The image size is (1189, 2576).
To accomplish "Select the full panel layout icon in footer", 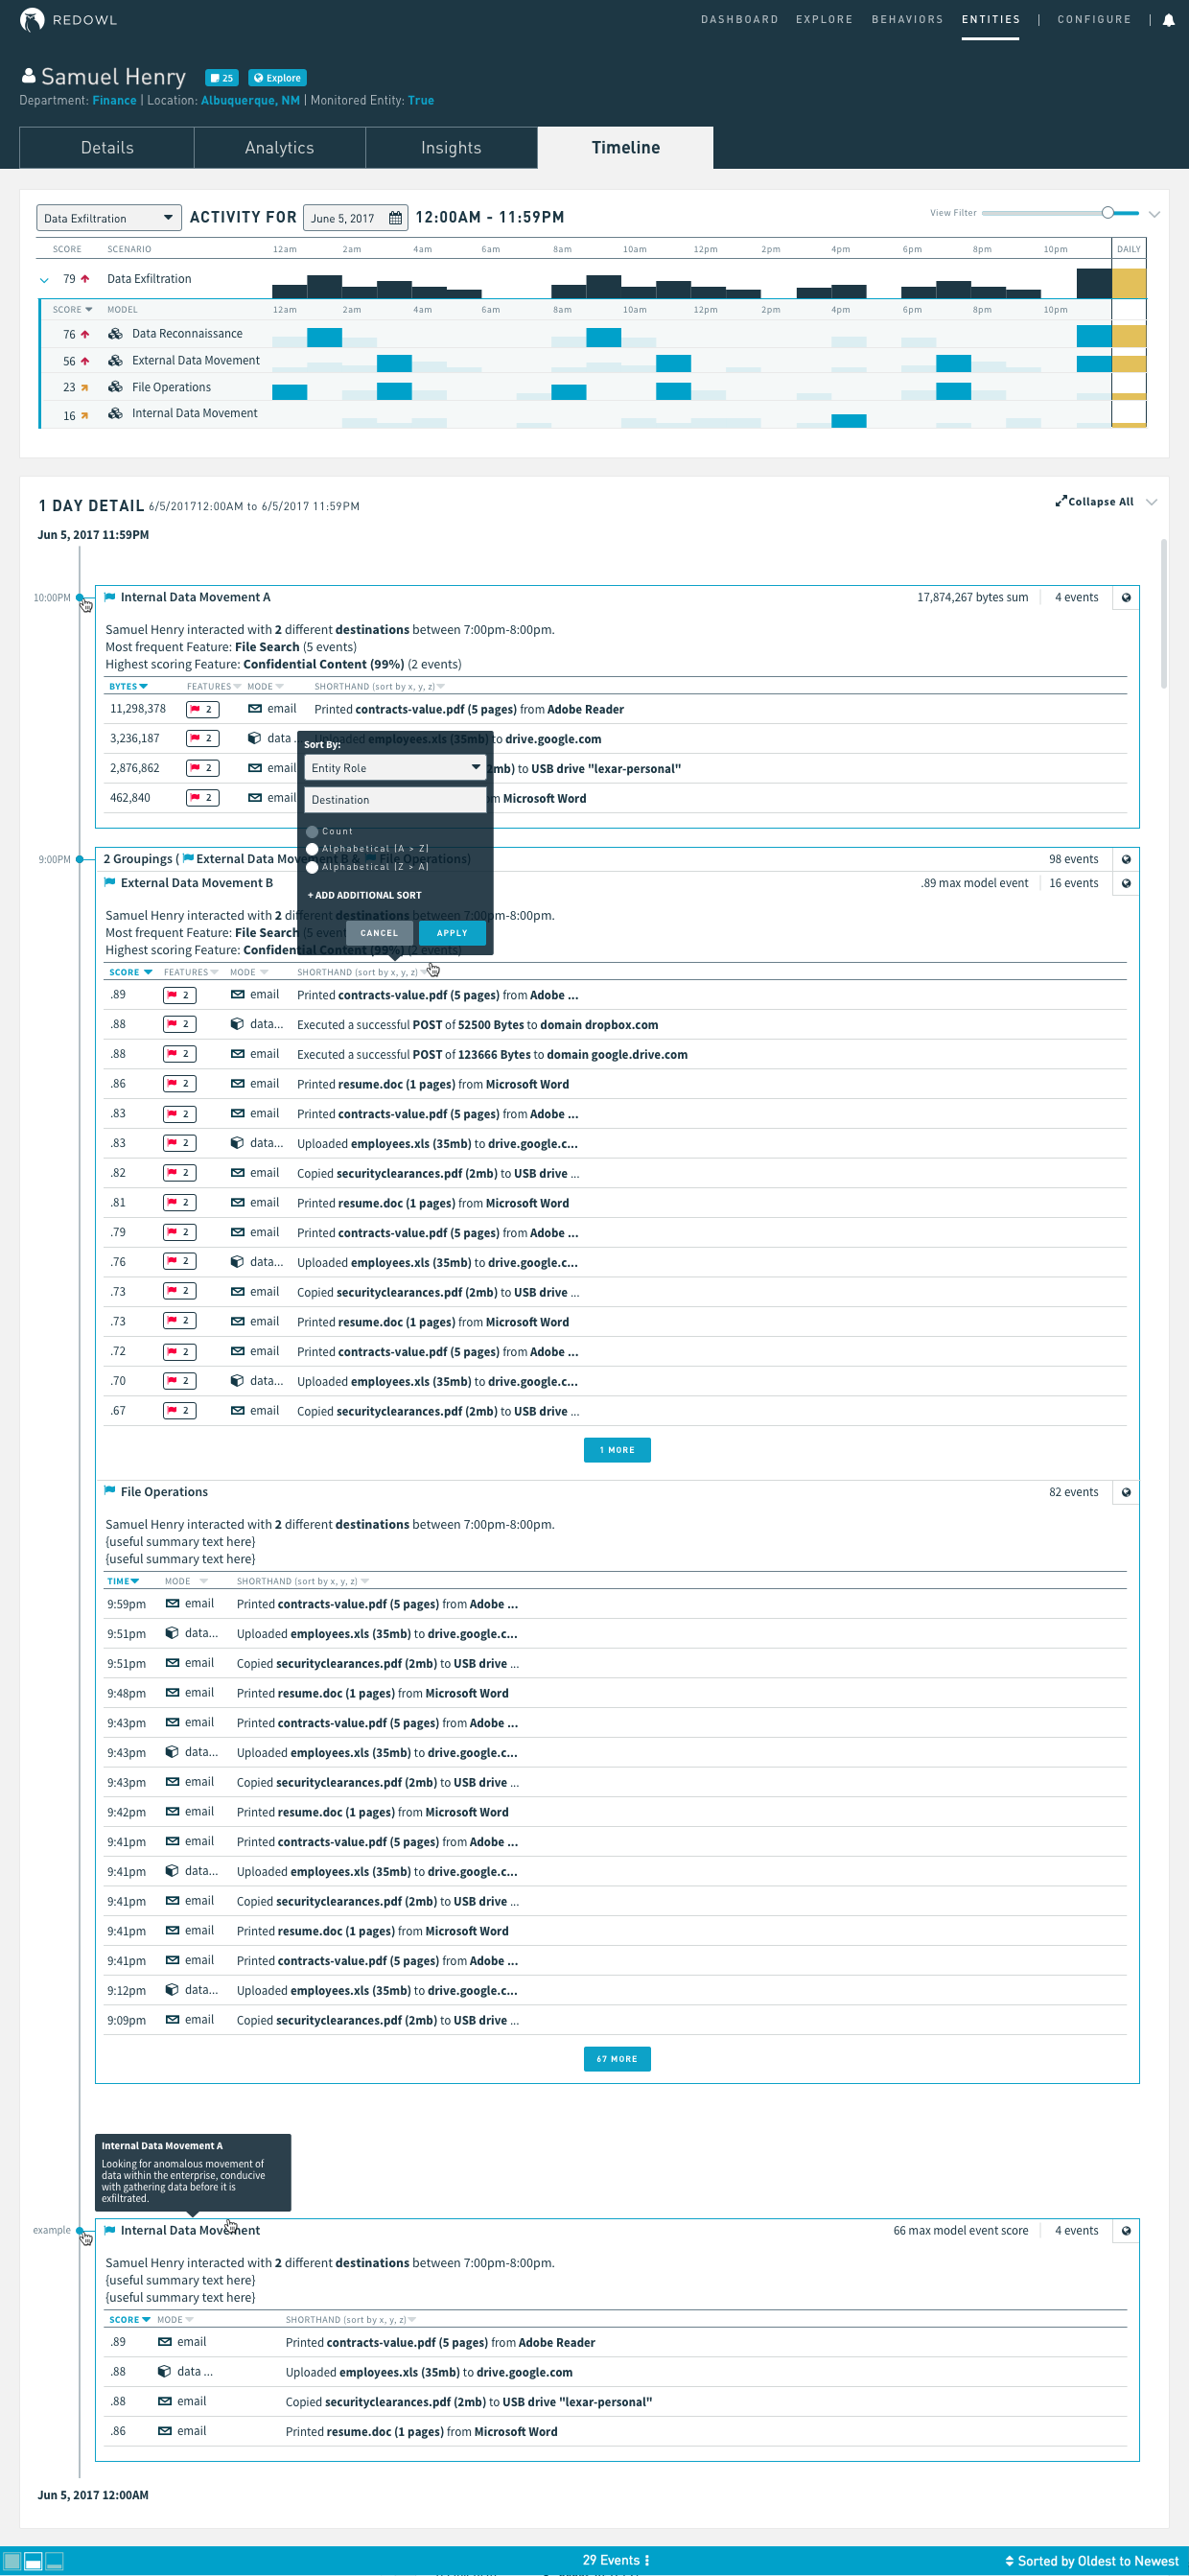I will [12, 2561].
